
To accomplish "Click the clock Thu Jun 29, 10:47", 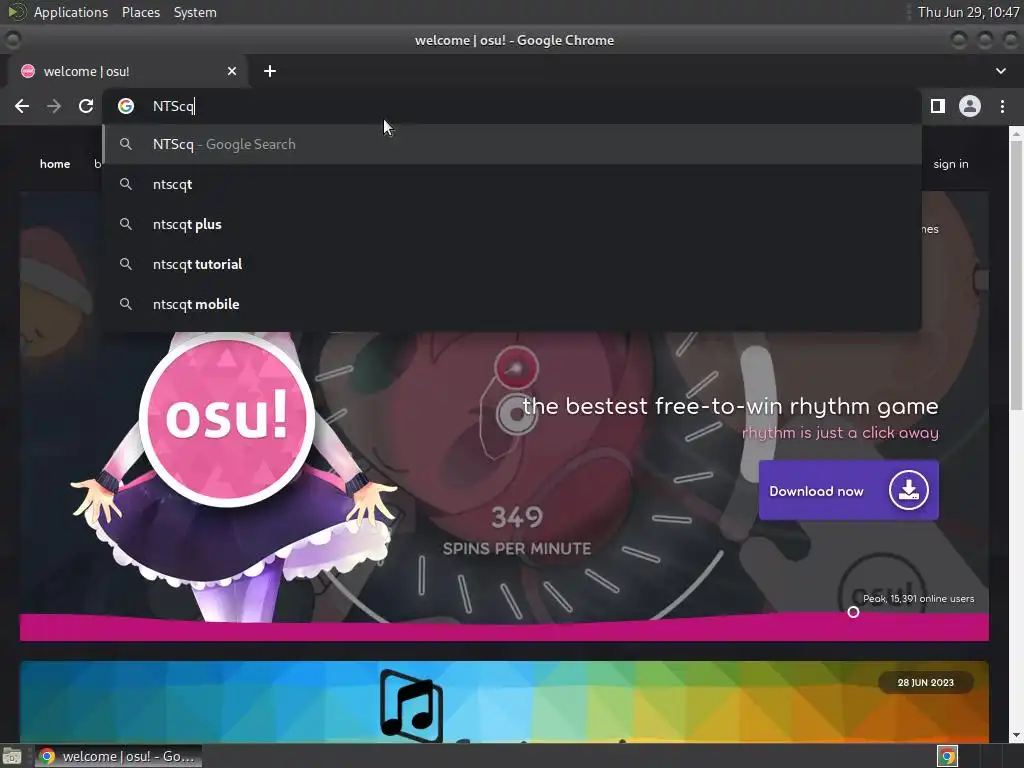I will click(x=968, y=12).
